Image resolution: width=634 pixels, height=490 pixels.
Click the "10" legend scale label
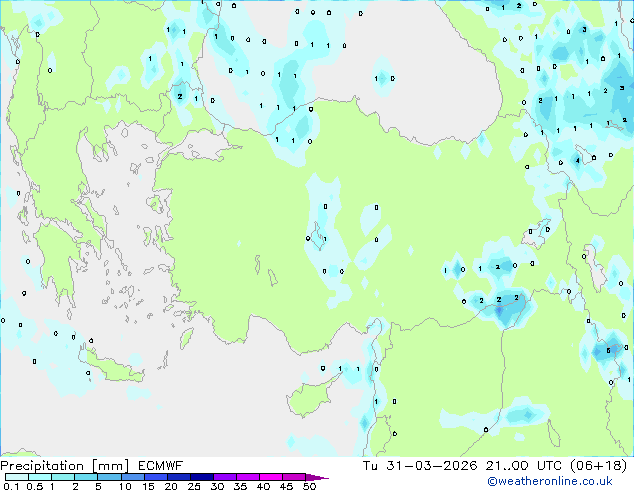click(x=125, y=486)
